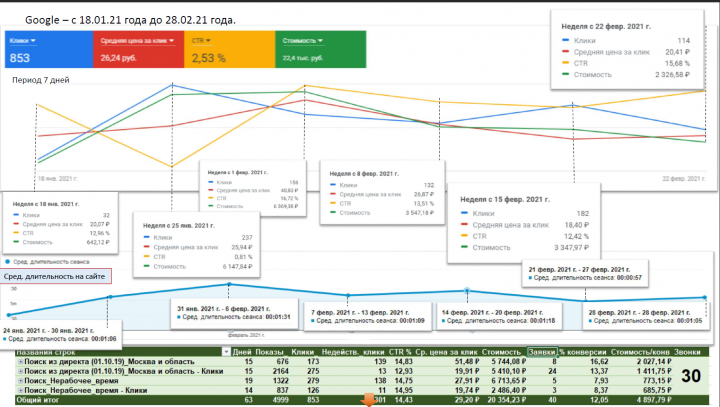Select conversion value 16,62 in first row
Screen dimensions: 720x407
[x=599, y=362]
